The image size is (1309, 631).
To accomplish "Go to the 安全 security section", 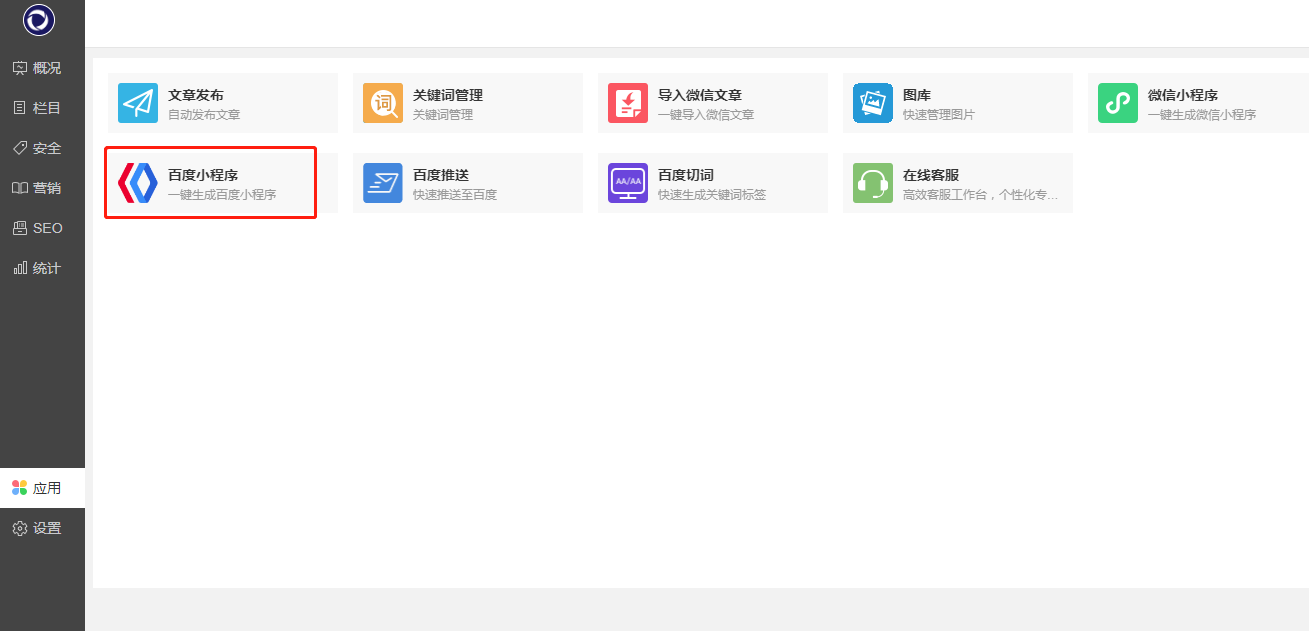I will [x=42, y=148].
